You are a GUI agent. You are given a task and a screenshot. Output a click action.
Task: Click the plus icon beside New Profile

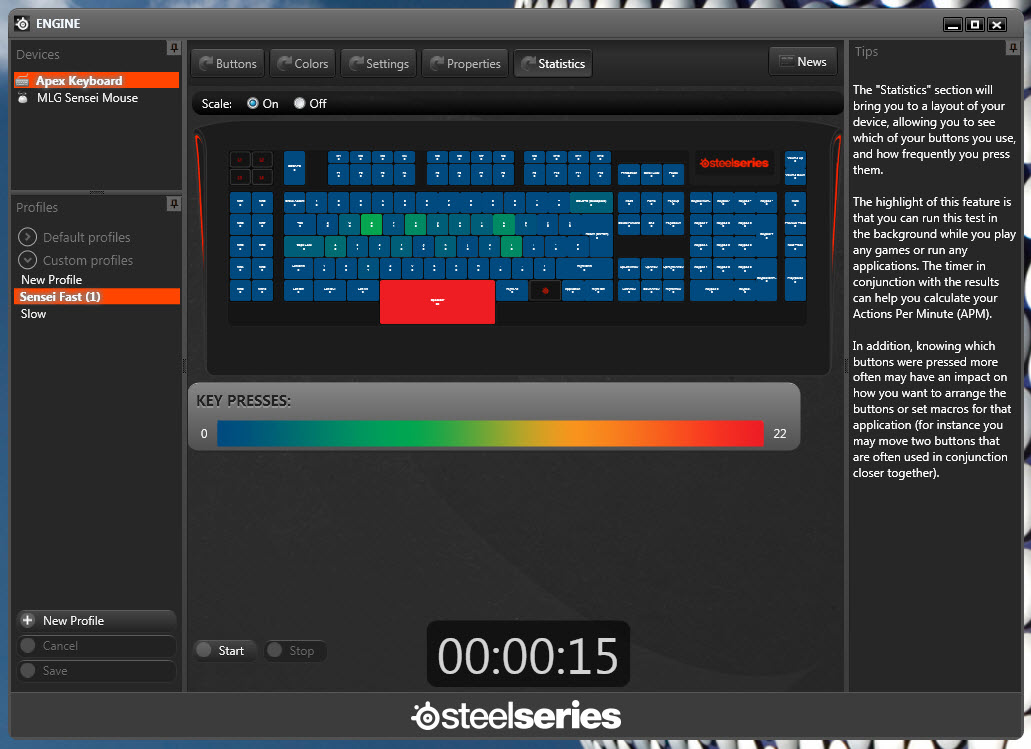[x=28, y=620]
